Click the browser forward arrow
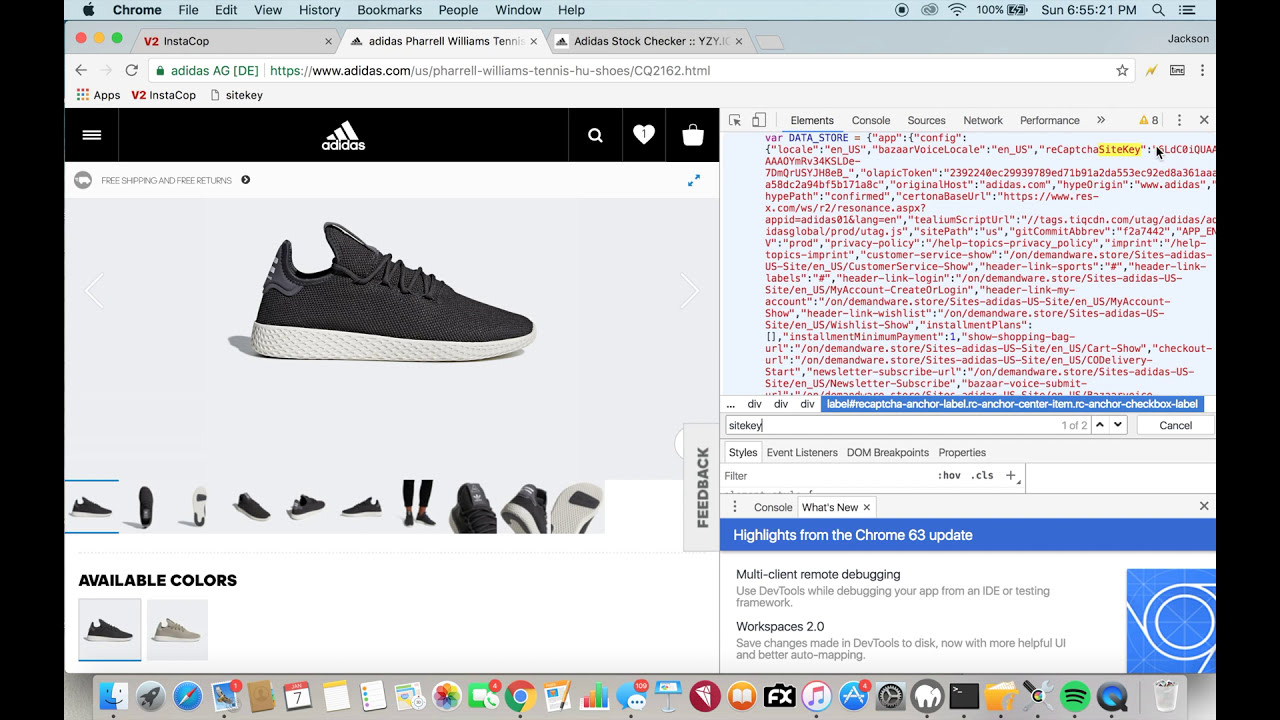The width and height of the screenshot is (1280, 720). point(106,70)
